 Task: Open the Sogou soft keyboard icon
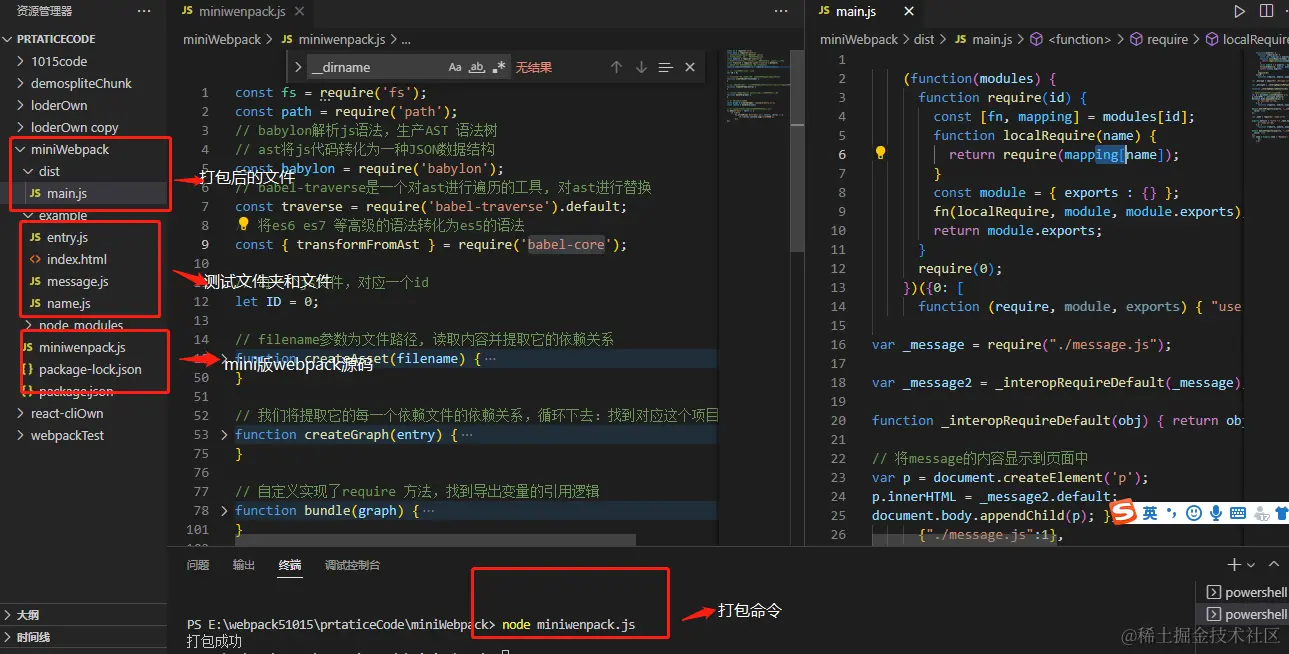click(1238, 513)
